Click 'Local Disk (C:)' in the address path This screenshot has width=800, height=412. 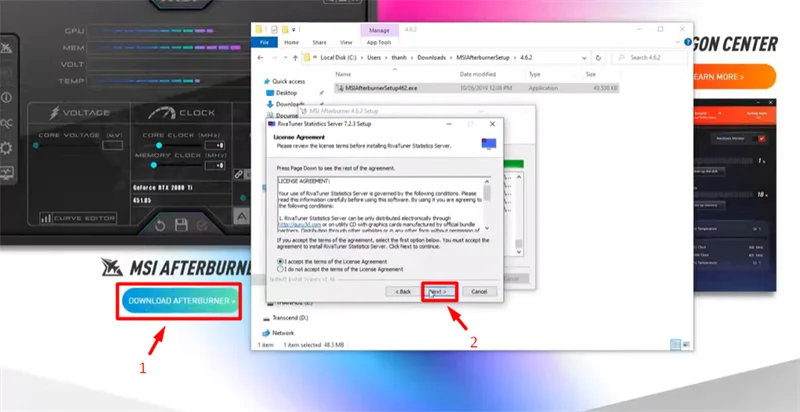[339, 58]
